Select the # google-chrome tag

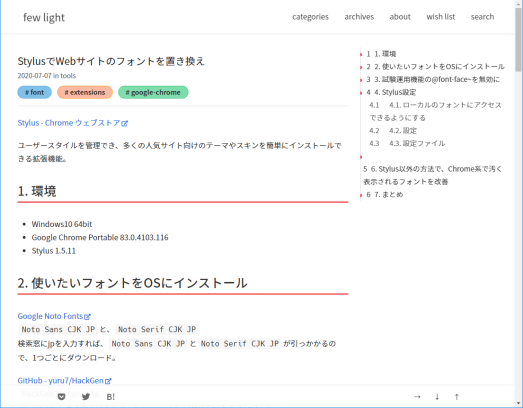[153, 92]
